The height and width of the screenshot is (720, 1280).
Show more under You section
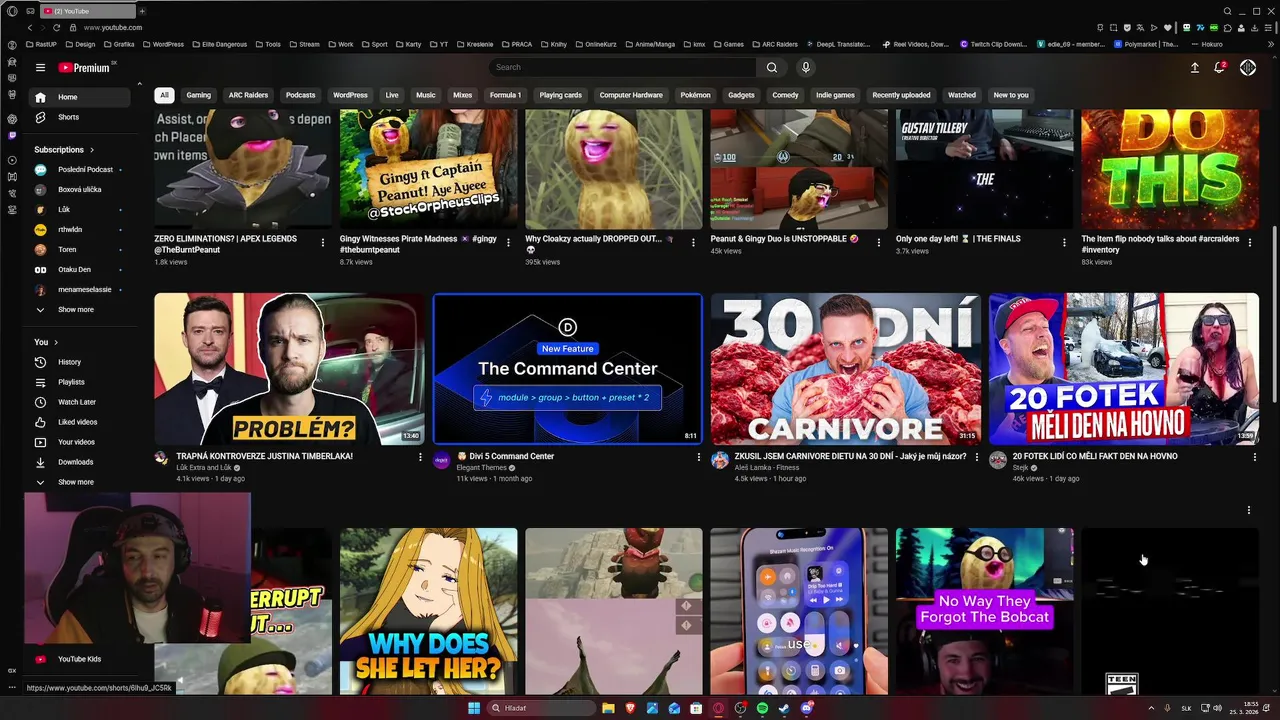(x=79, y=482)
